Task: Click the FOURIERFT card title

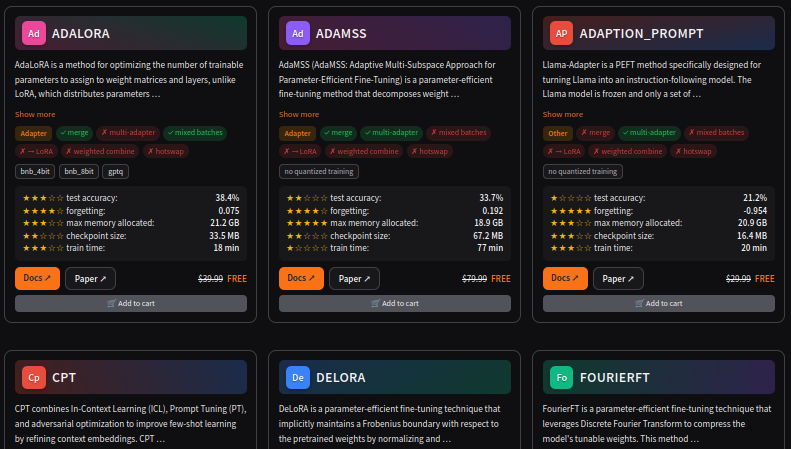Action: (614, 378)
